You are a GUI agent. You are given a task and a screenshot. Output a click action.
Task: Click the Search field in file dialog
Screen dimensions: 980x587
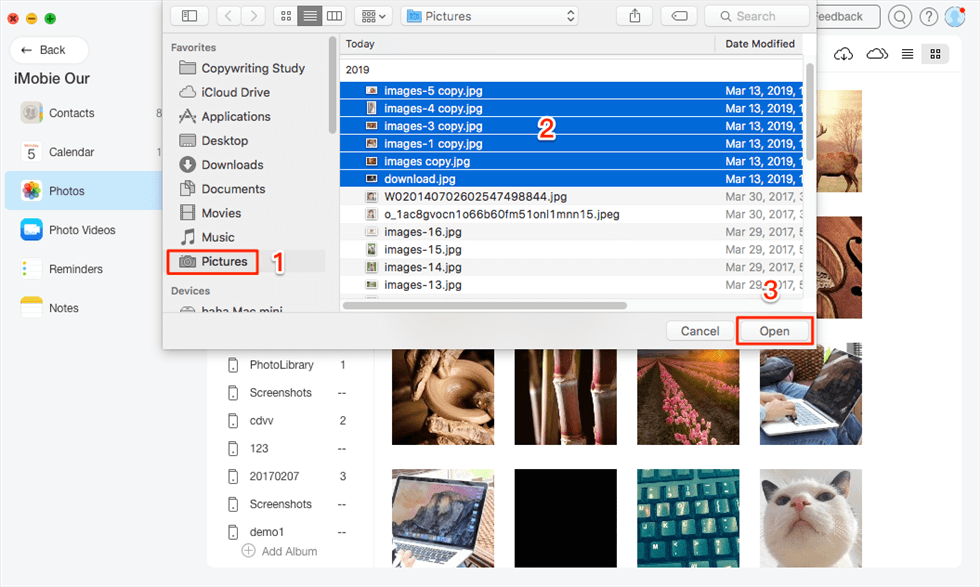[757, 16]
